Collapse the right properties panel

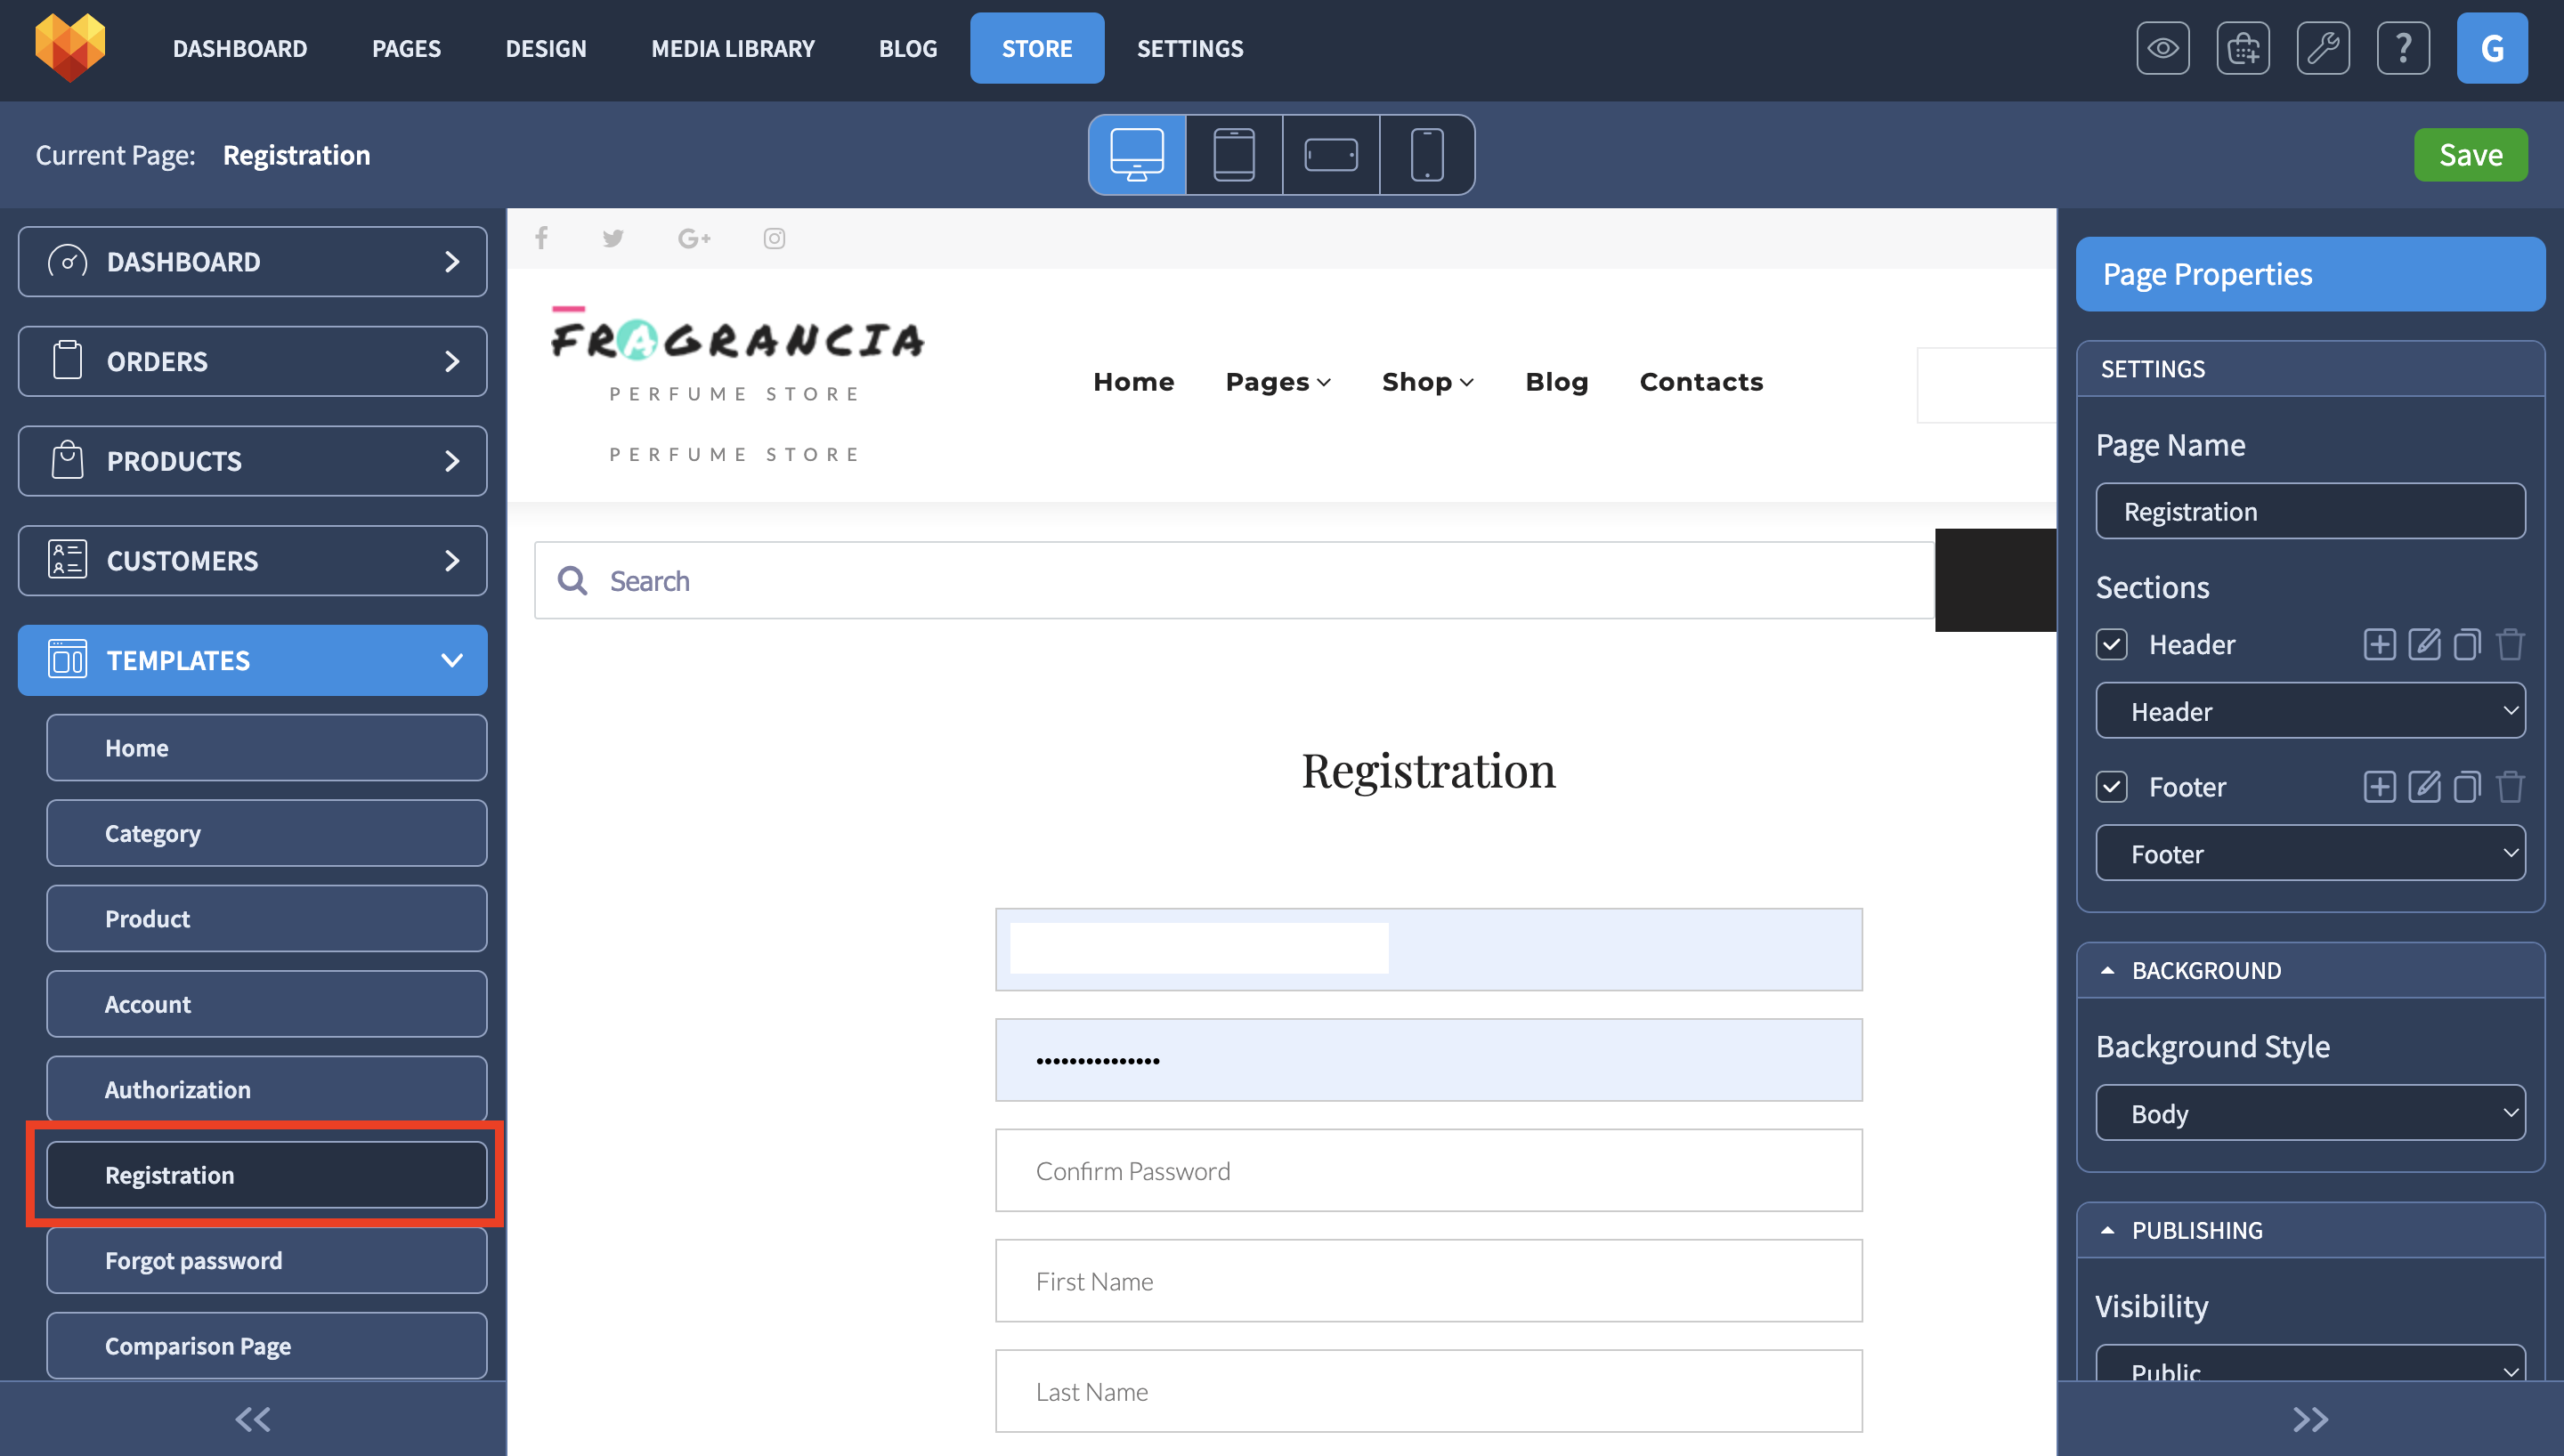click(2310, 1419)
